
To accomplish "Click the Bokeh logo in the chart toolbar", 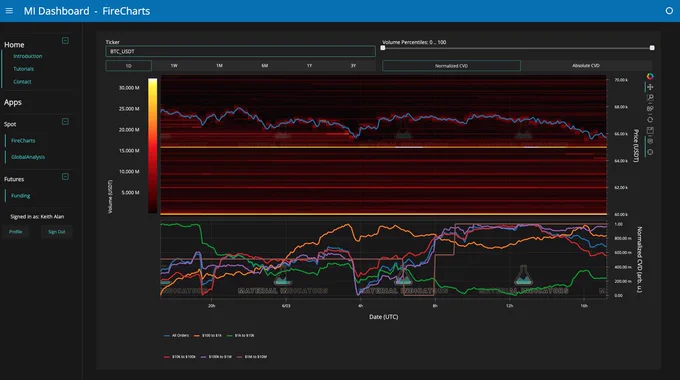I will click(650, 76).
